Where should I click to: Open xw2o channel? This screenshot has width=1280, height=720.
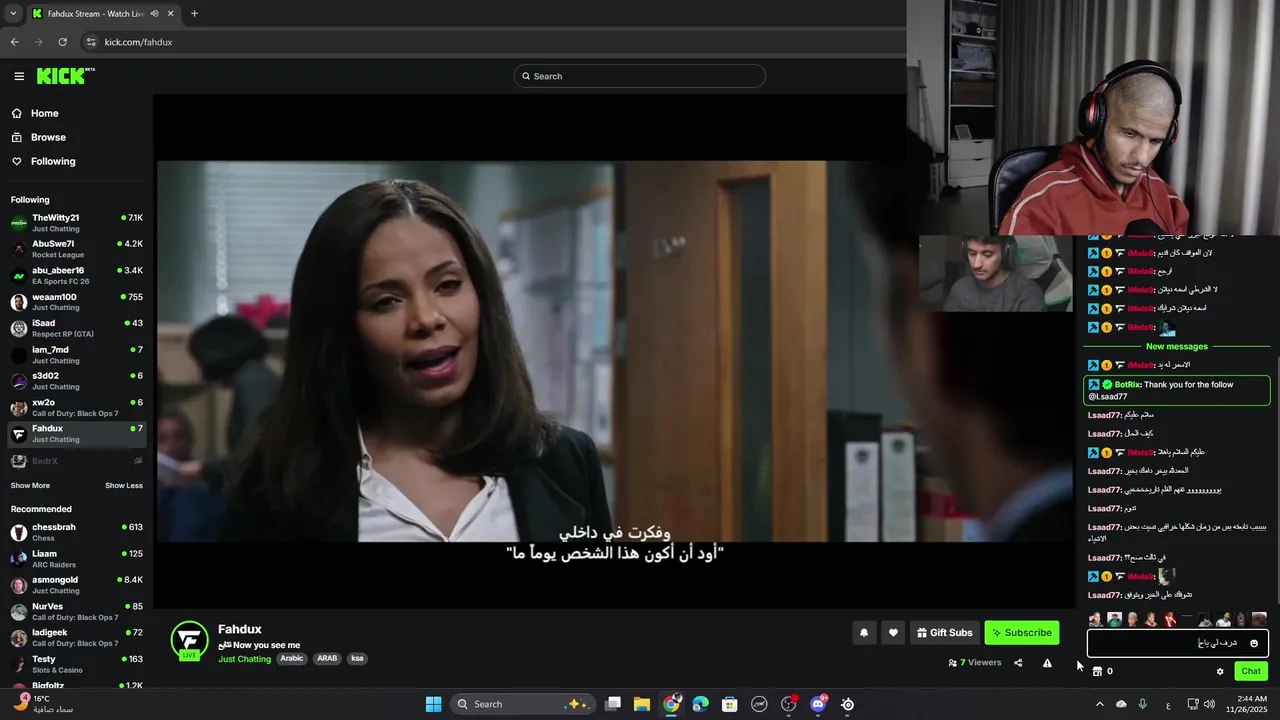tap(76, 407)
